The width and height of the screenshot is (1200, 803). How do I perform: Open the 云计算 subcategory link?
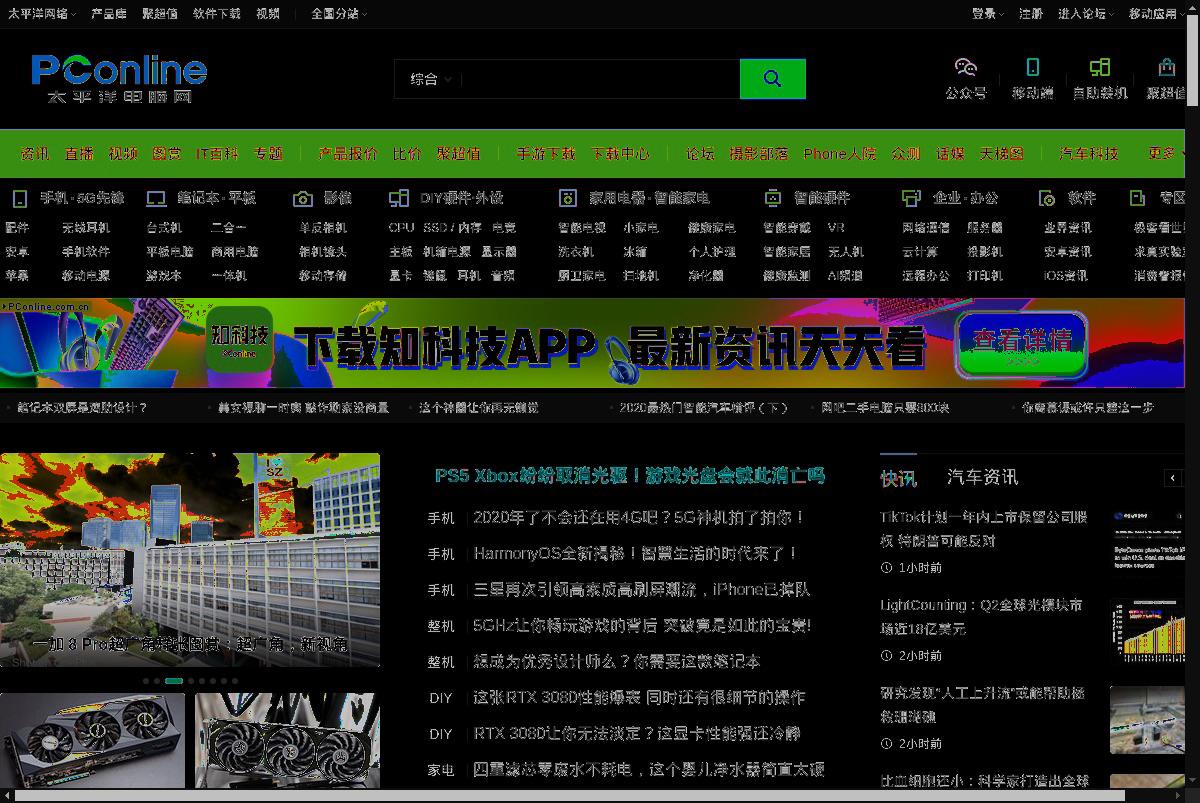(920, 252)
